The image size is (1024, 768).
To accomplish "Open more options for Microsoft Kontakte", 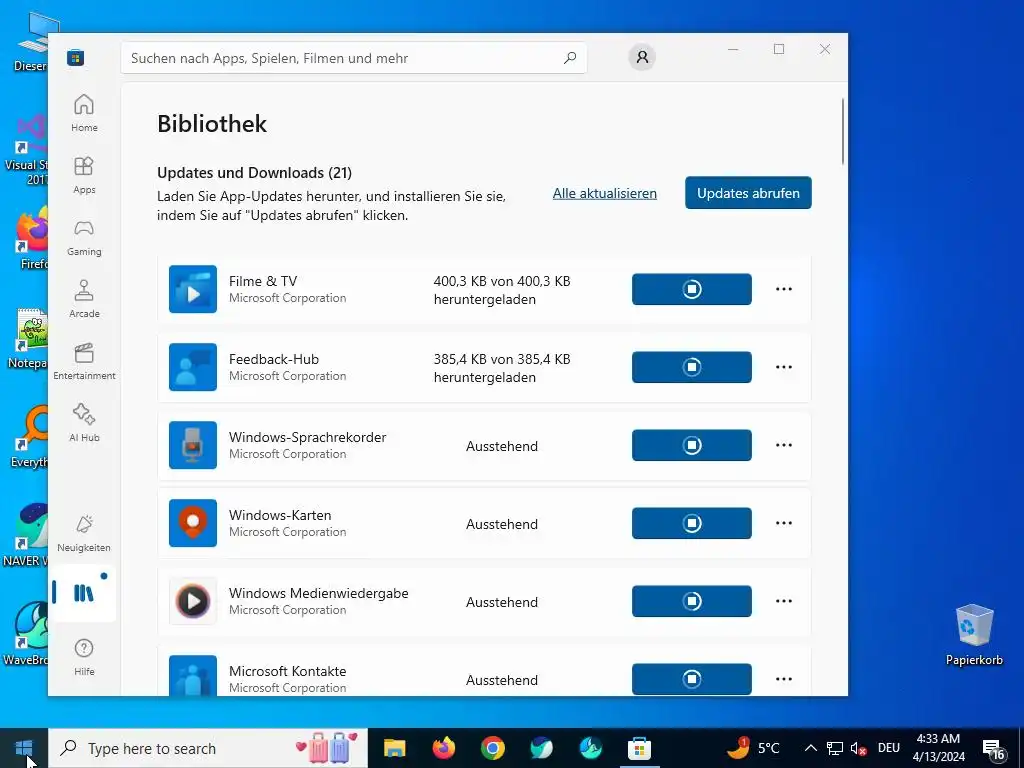I will click(784, 679).
